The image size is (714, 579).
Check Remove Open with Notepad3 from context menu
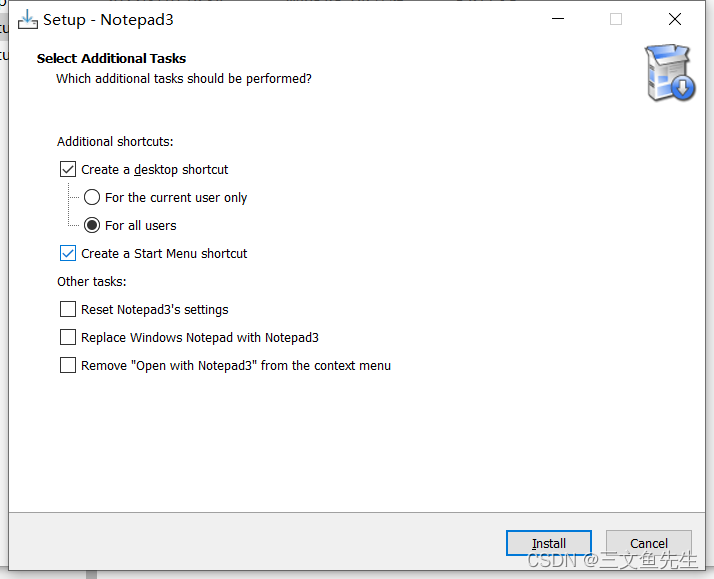tap(68, 366)
